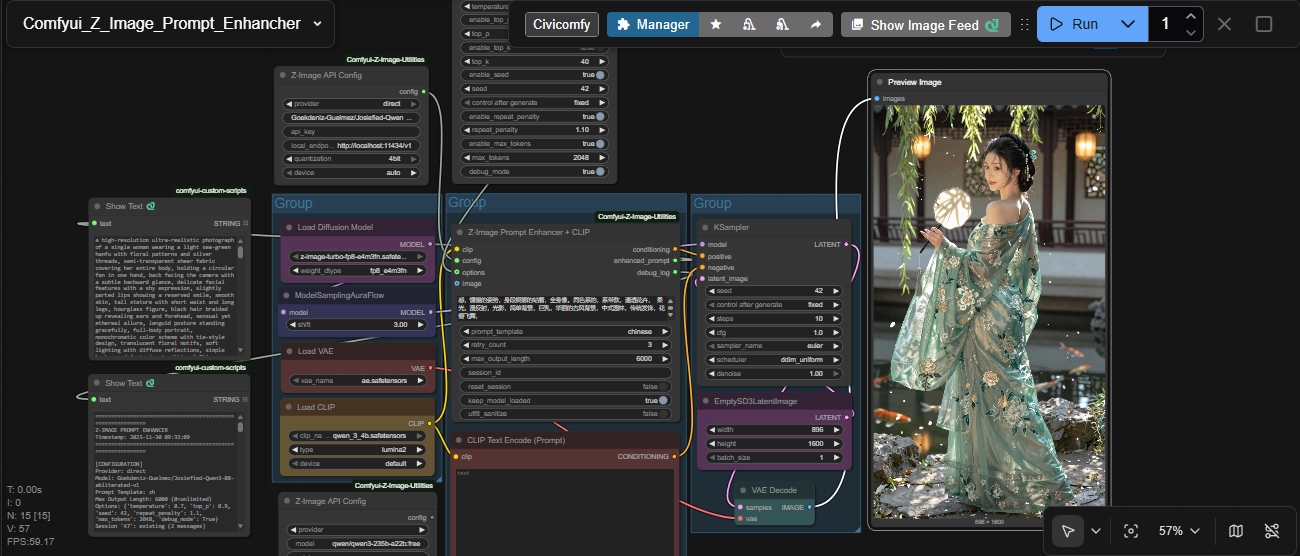Increase batch count with up arrow
Viewport: 1300px width, 556px height.
pyautogui.click(x=1190, y=16)
